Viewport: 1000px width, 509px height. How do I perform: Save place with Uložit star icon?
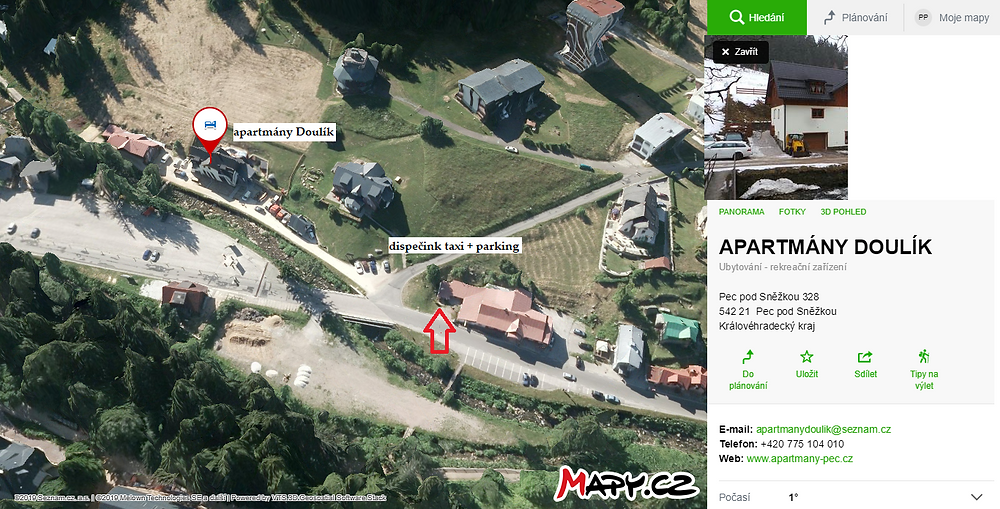click(x=807, y=357)
